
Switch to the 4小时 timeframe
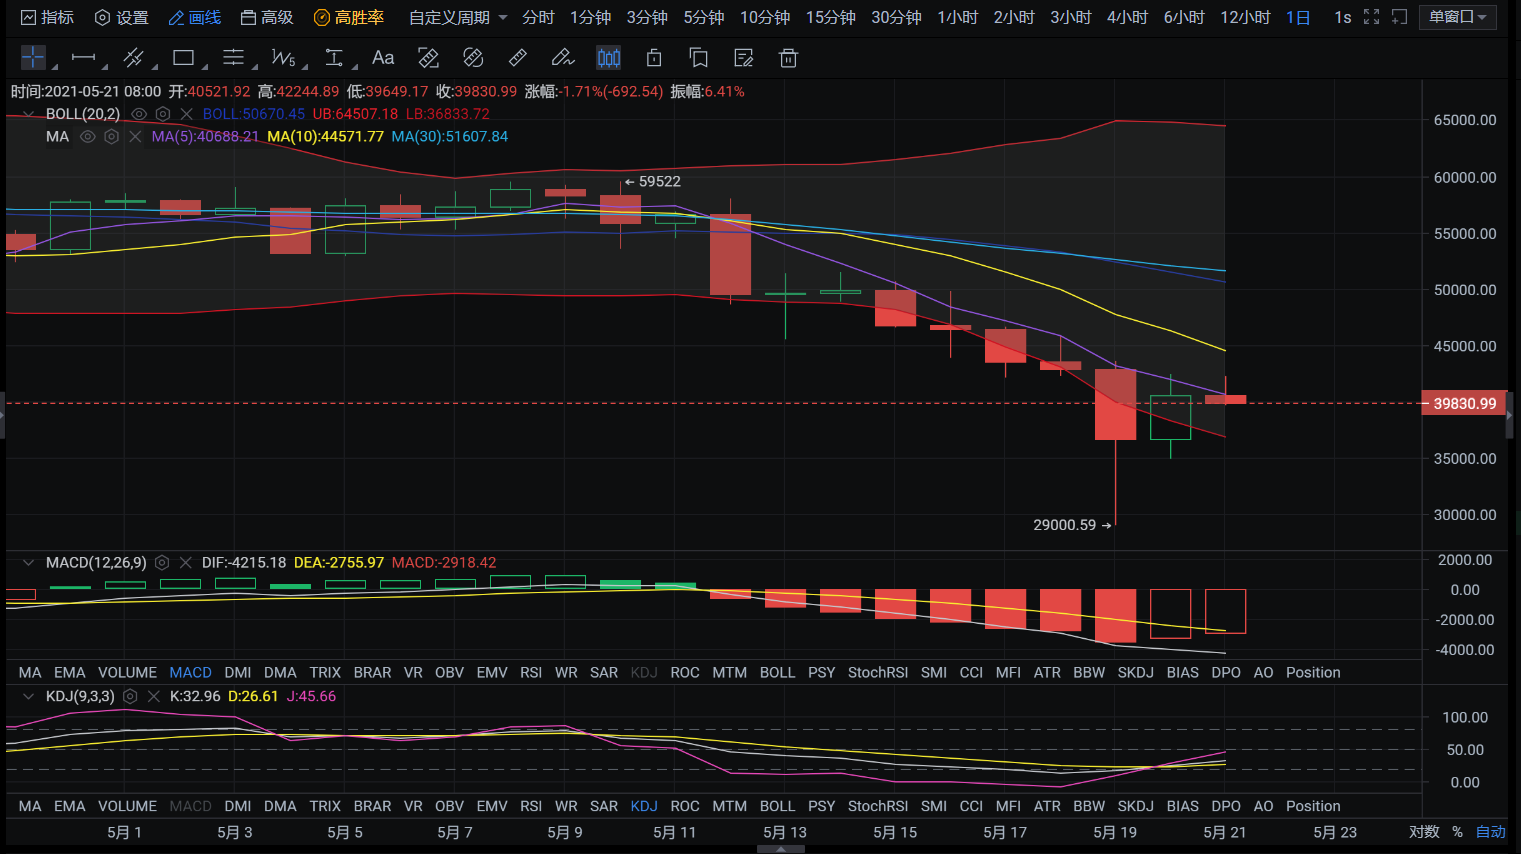tap(1127, 17)
